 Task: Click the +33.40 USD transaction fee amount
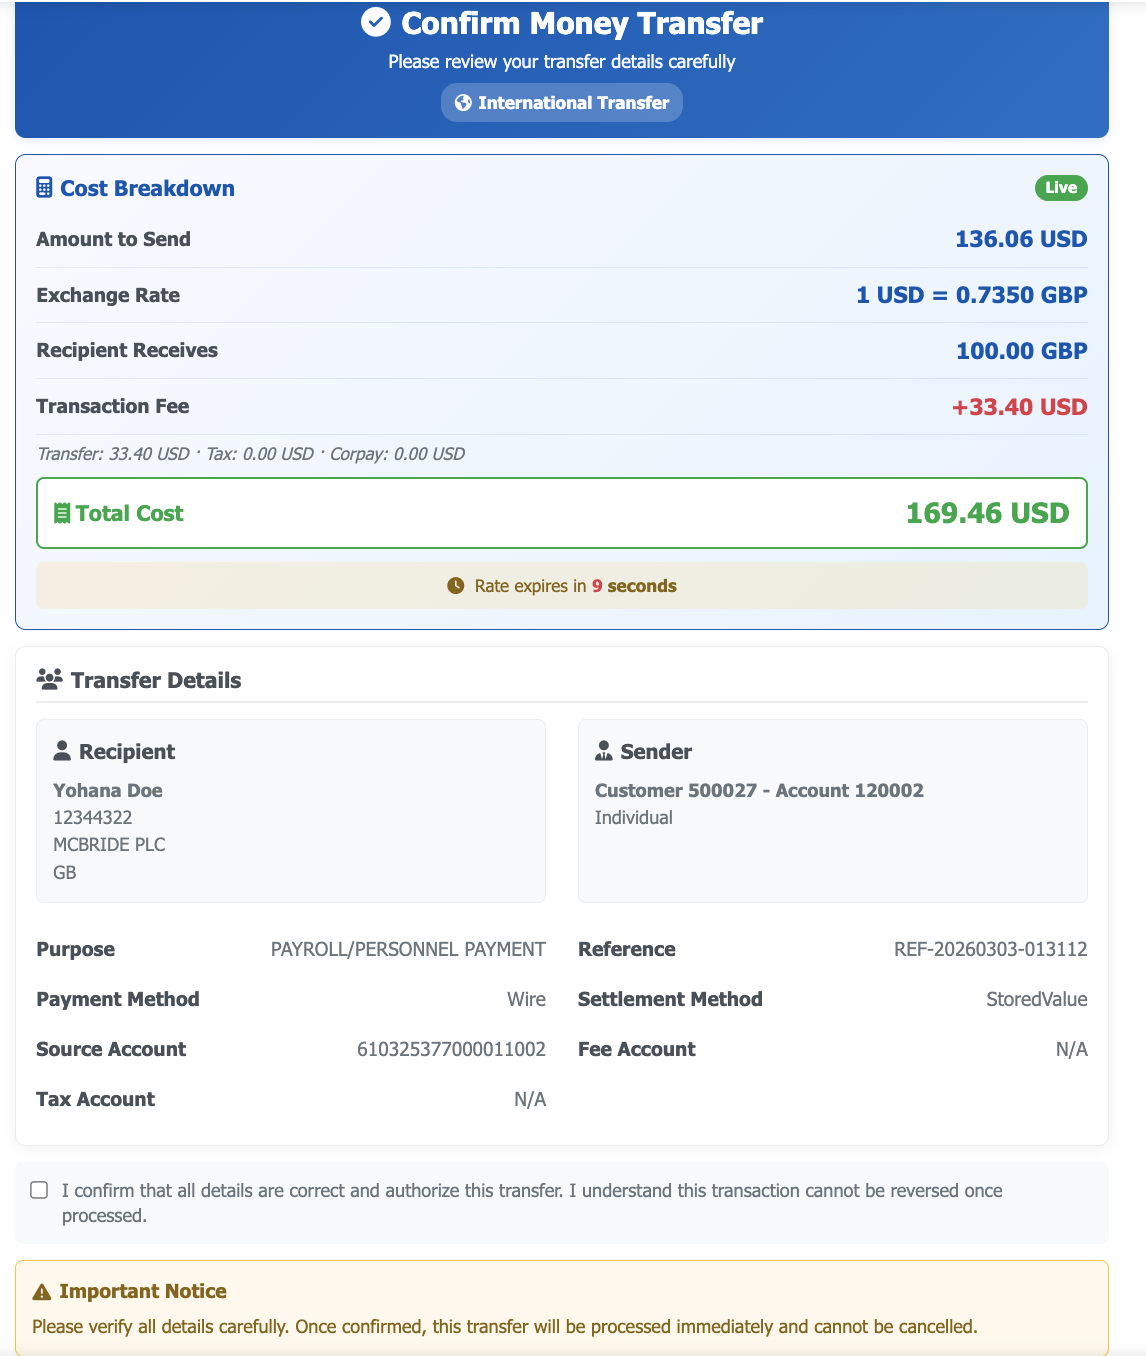point(1019,407)
